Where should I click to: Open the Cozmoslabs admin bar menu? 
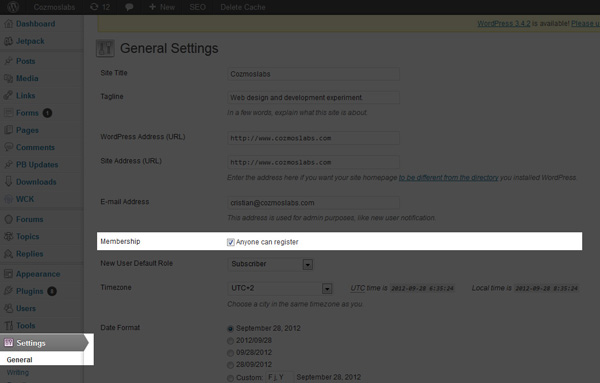54,7
